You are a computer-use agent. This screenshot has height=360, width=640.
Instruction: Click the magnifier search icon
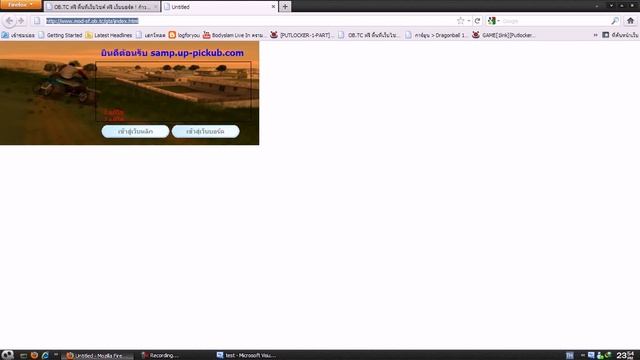(x=615, y=21)
